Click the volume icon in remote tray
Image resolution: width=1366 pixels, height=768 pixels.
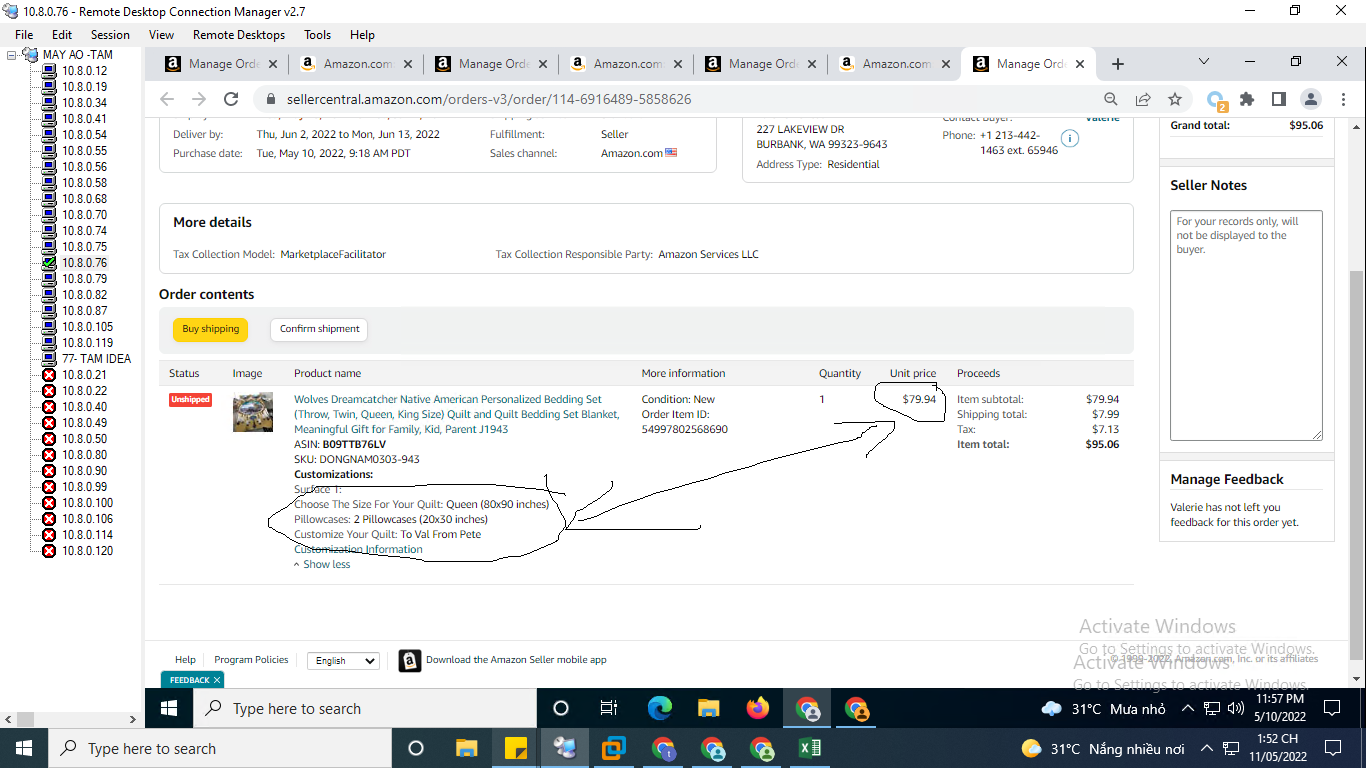pos(1235,708)
